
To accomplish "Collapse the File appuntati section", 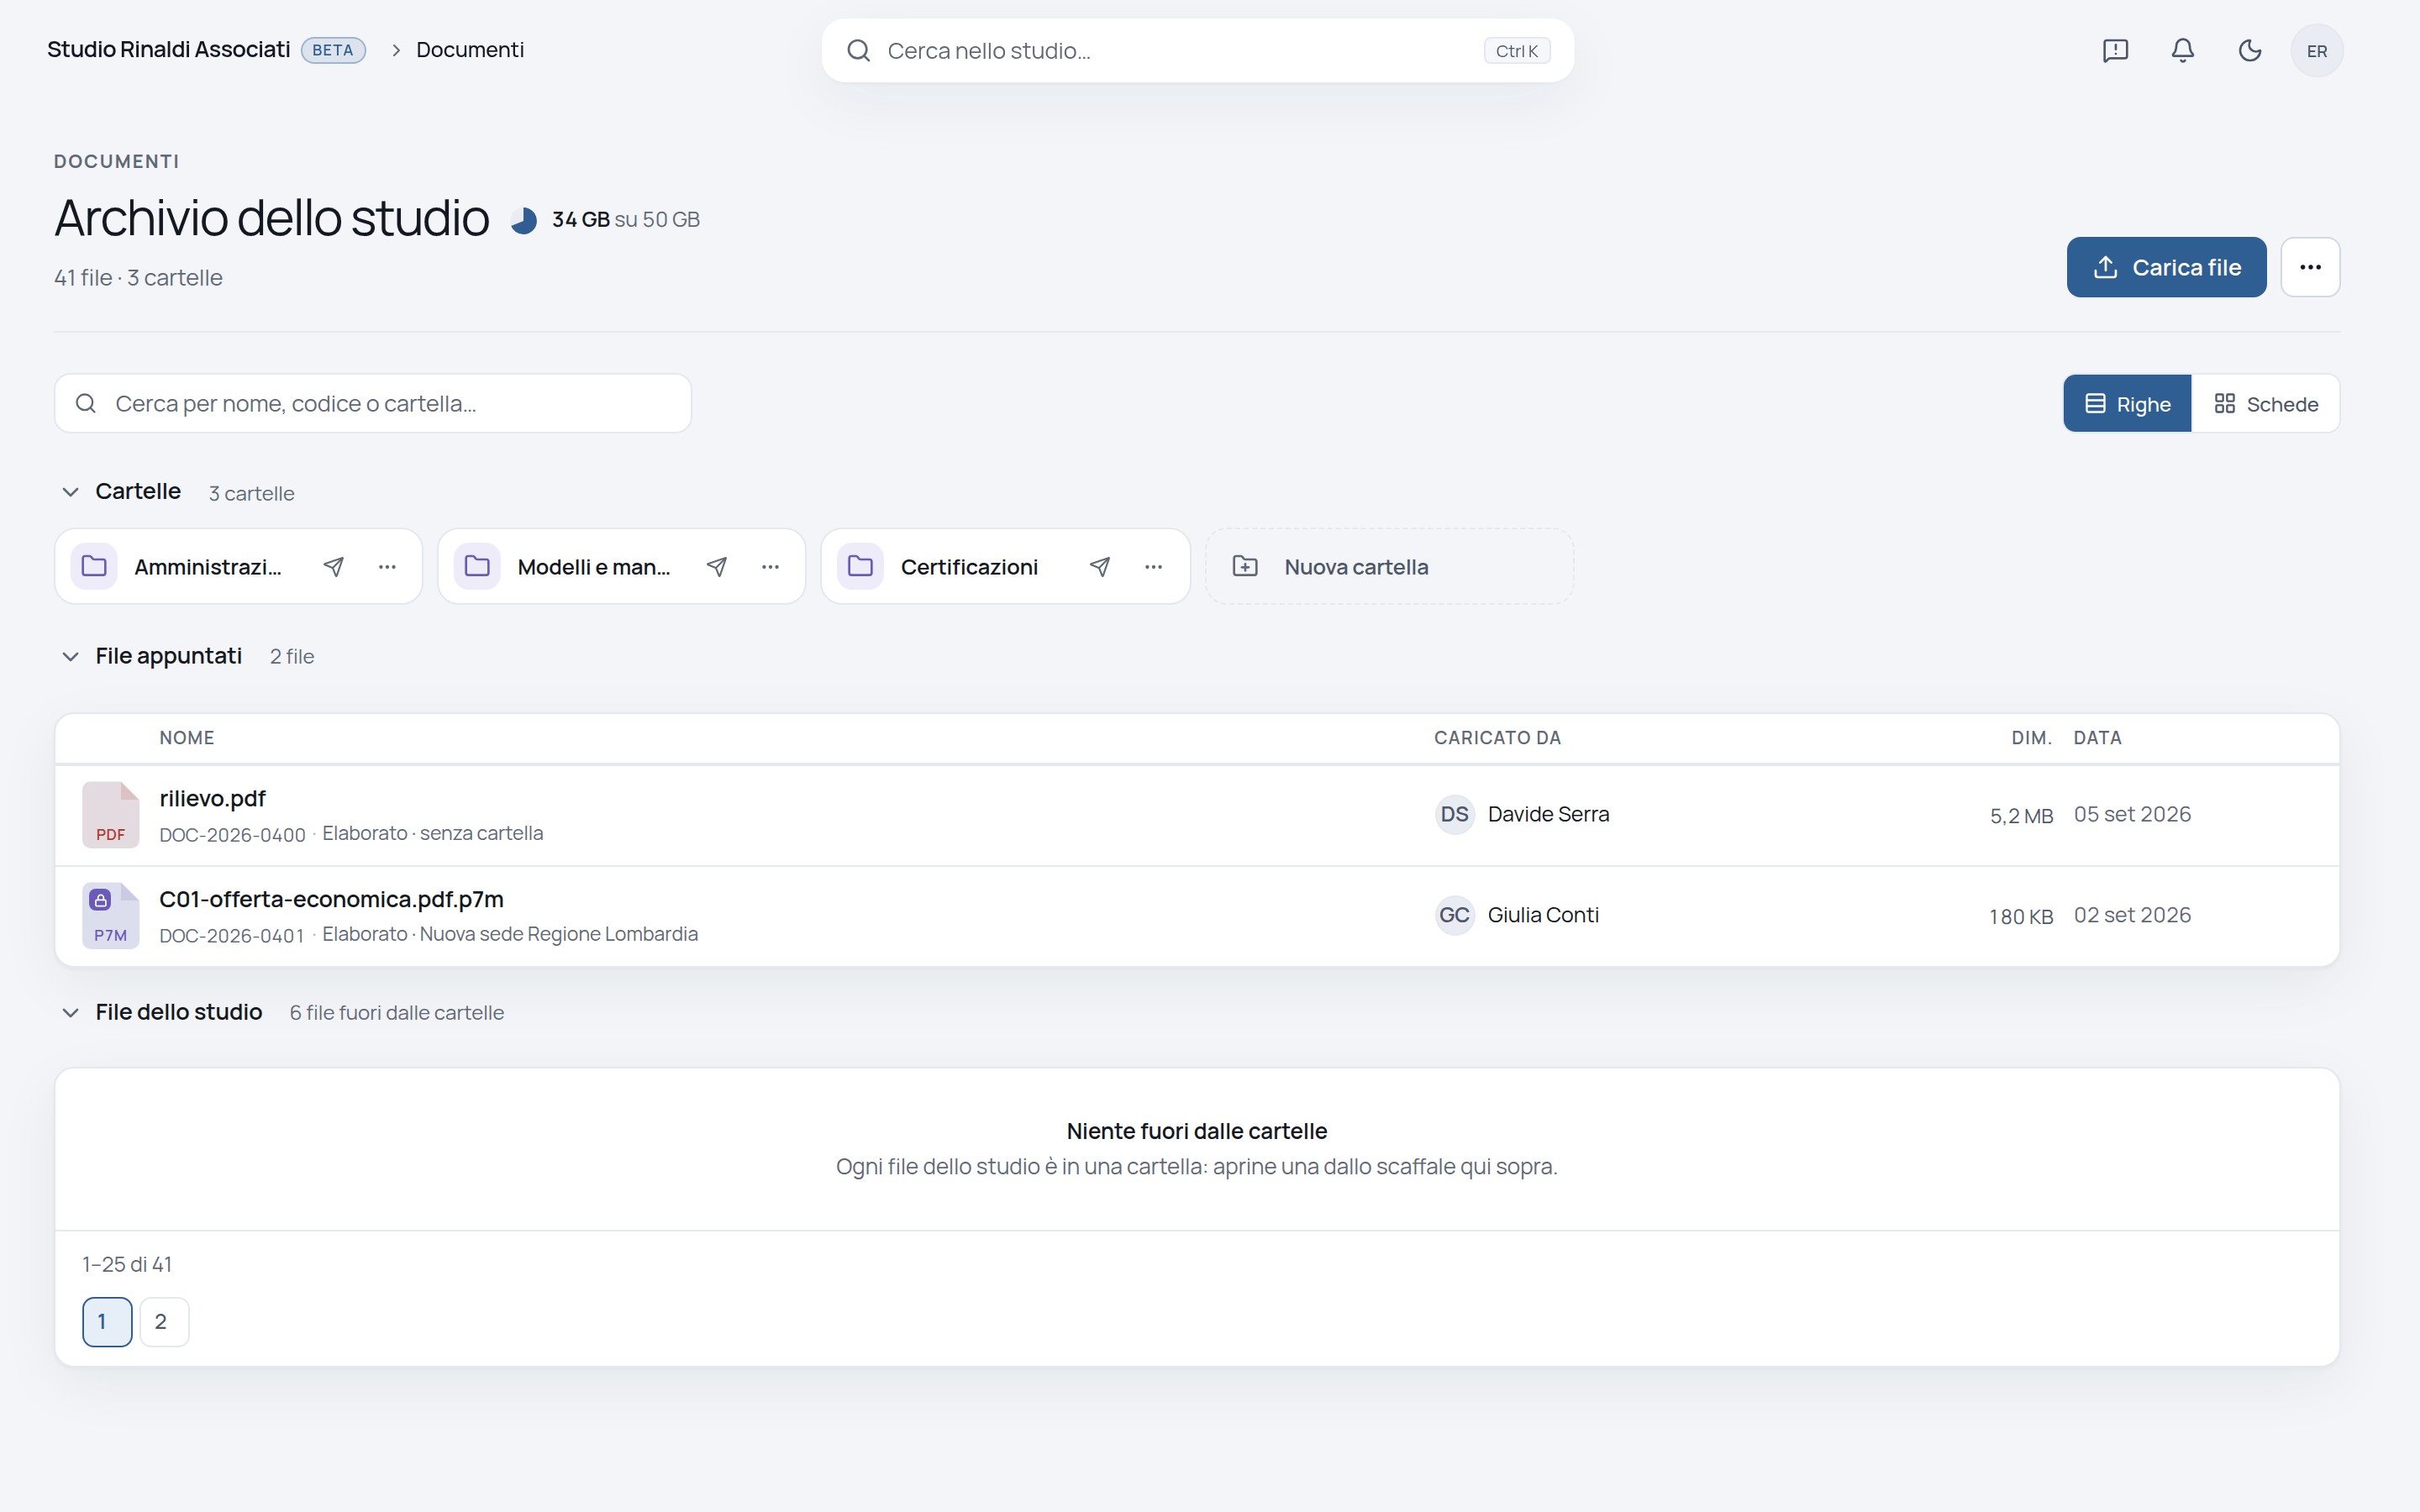I will click(x=70, y=657).
